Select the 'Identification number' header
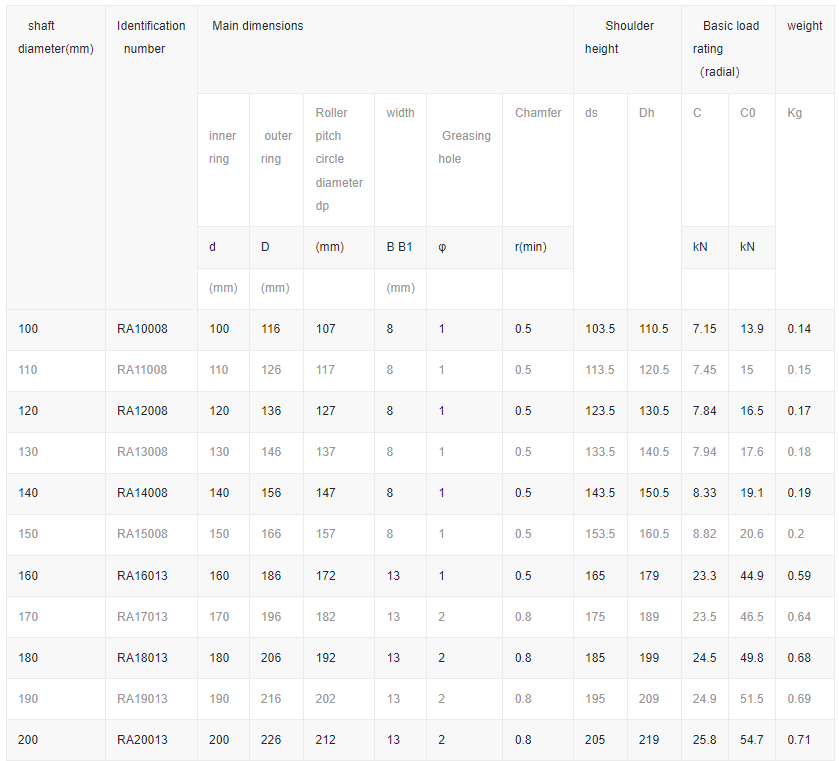The image size is (839, 761). [151, 37]
